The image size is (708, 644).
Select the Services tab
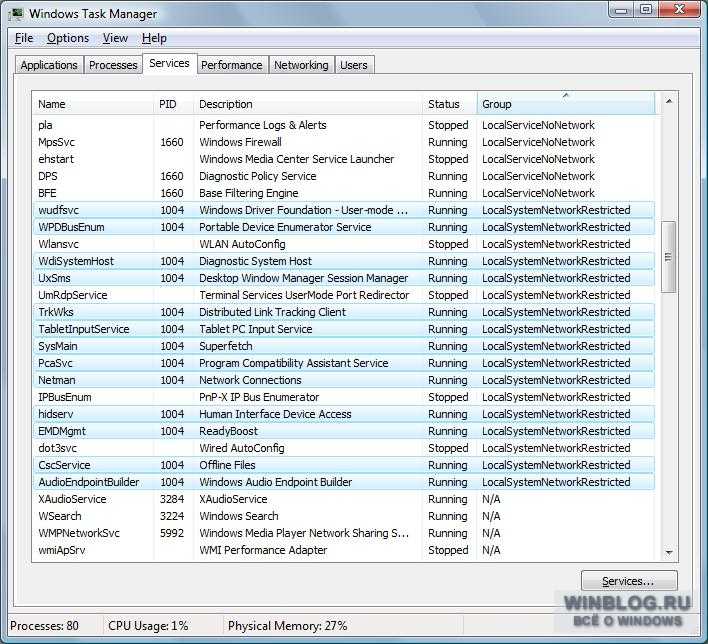coord(169,63)
